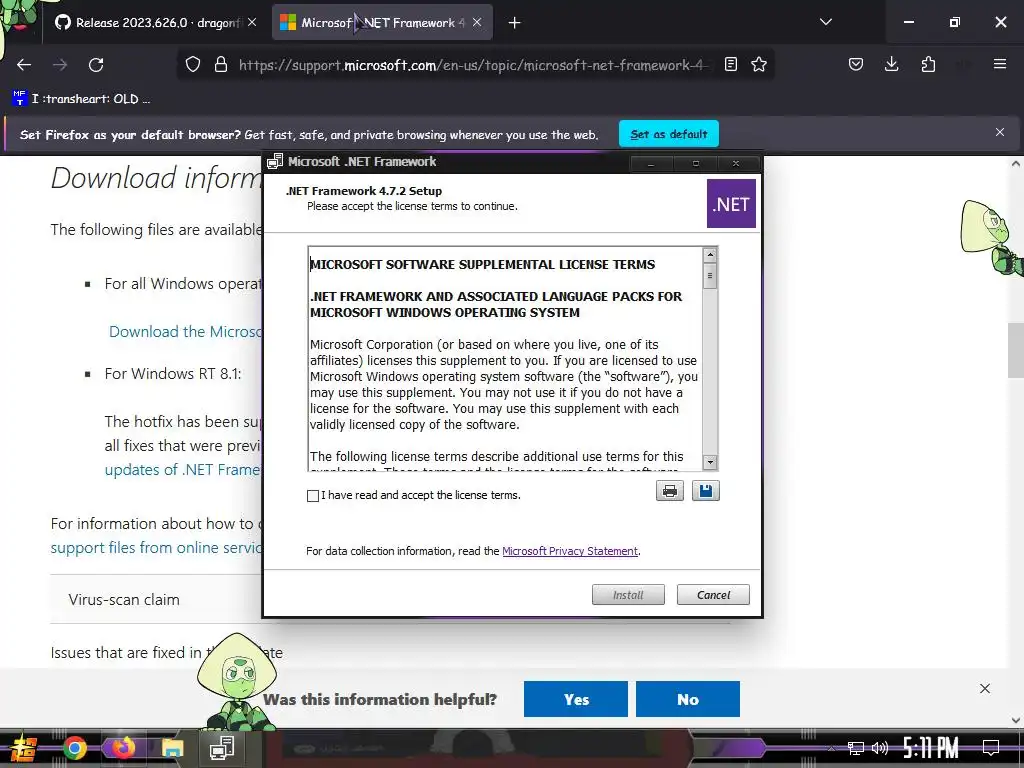Open the Pocket save icon
Viewport: 1024px width, 768px height.
pos(856,64)
